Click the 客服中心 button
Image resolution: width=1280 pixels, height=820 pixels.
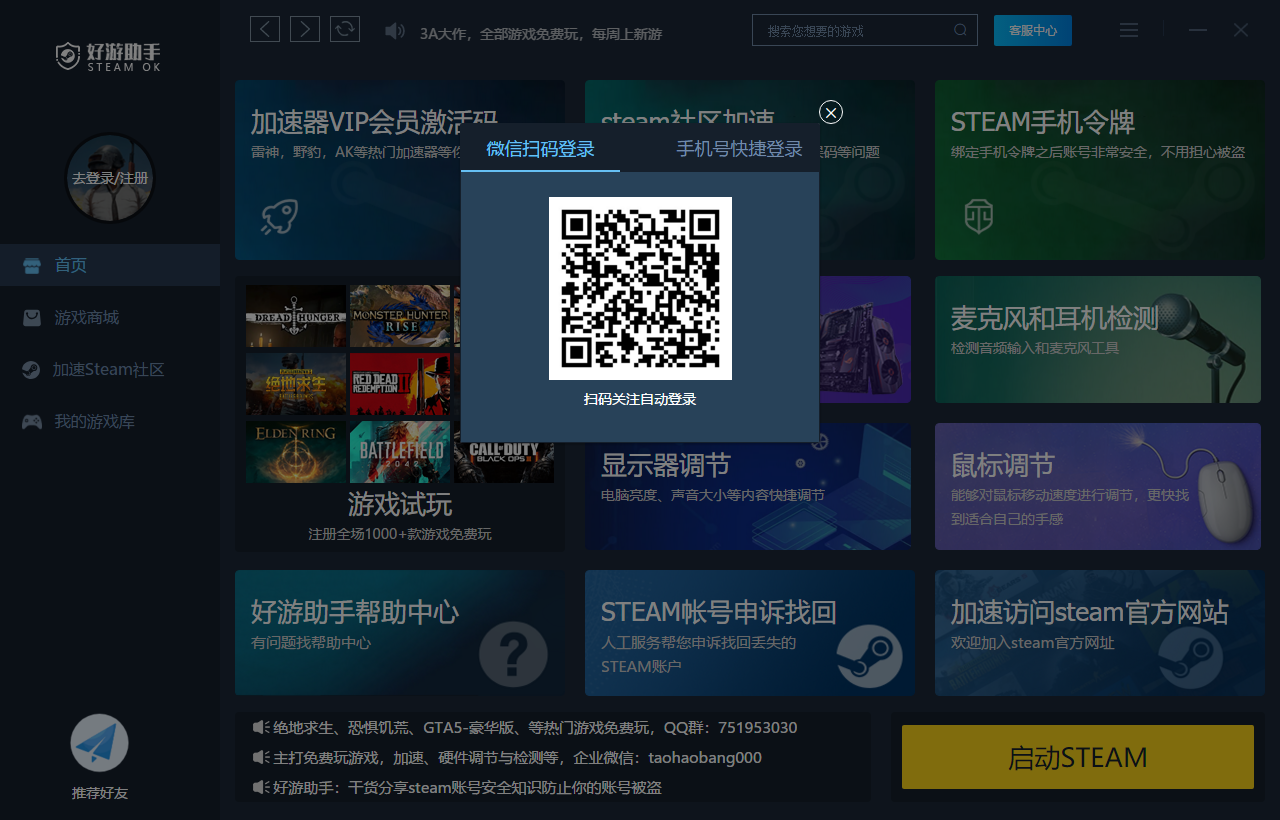coord(1033,31)
